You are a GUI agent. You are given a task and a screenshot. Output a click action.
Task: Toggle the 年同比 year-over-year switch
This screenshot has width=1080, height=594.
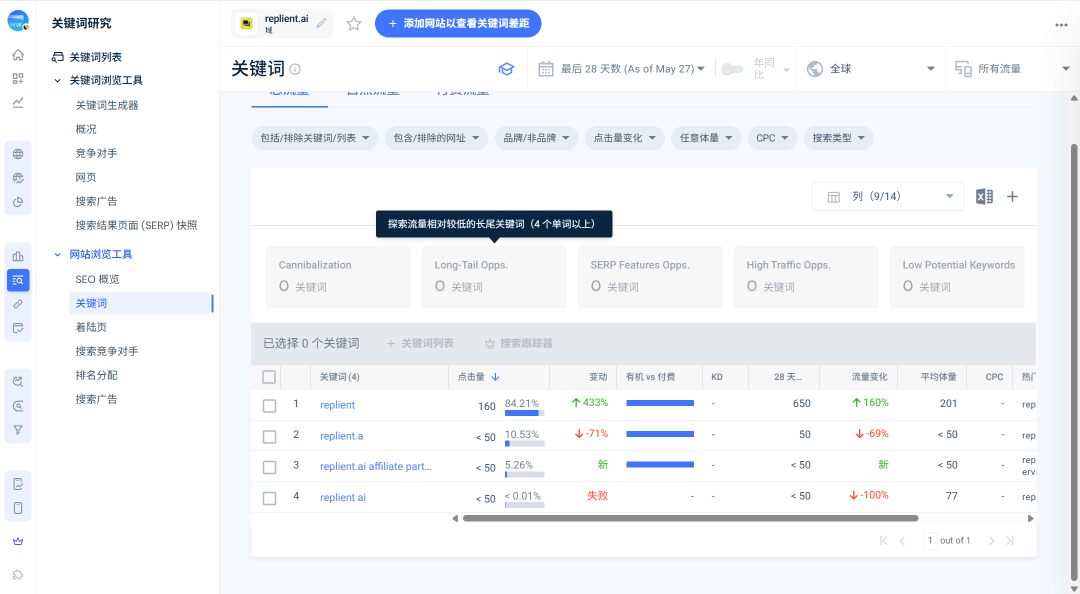pyautogui.click(x=732, y=69)
